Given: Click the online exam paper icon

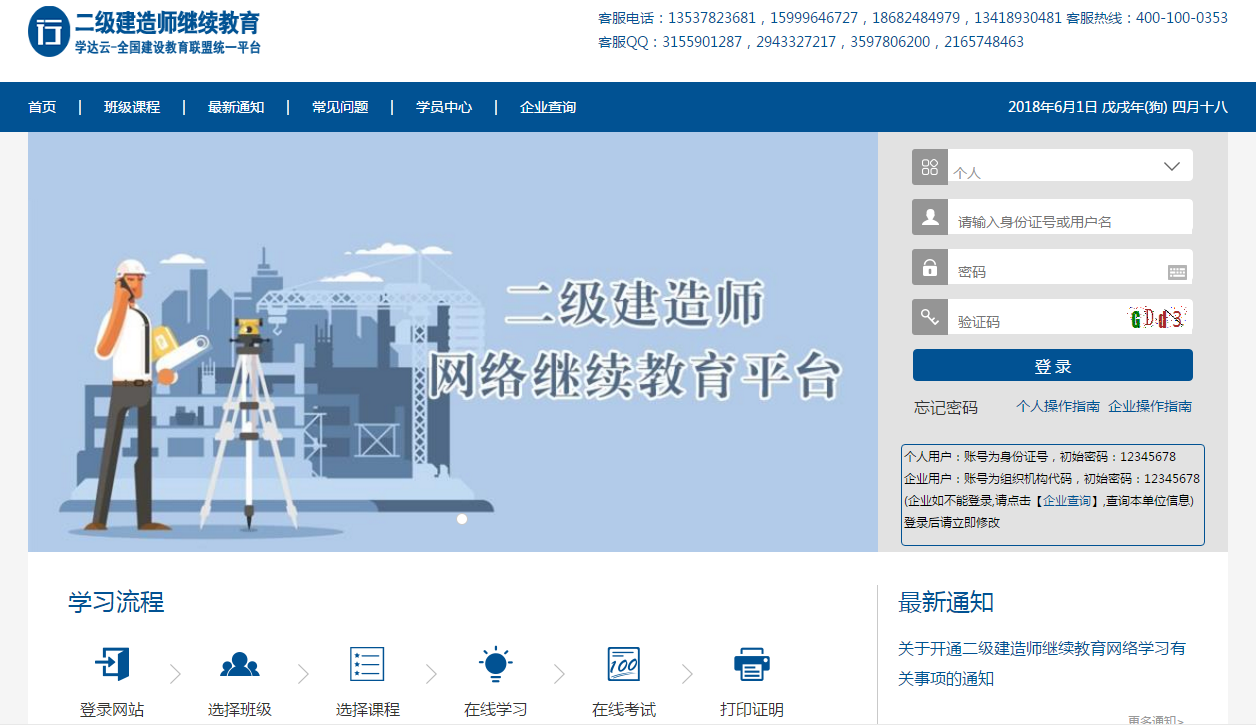Looking at the screenshot, I should [x=623, y=663].
